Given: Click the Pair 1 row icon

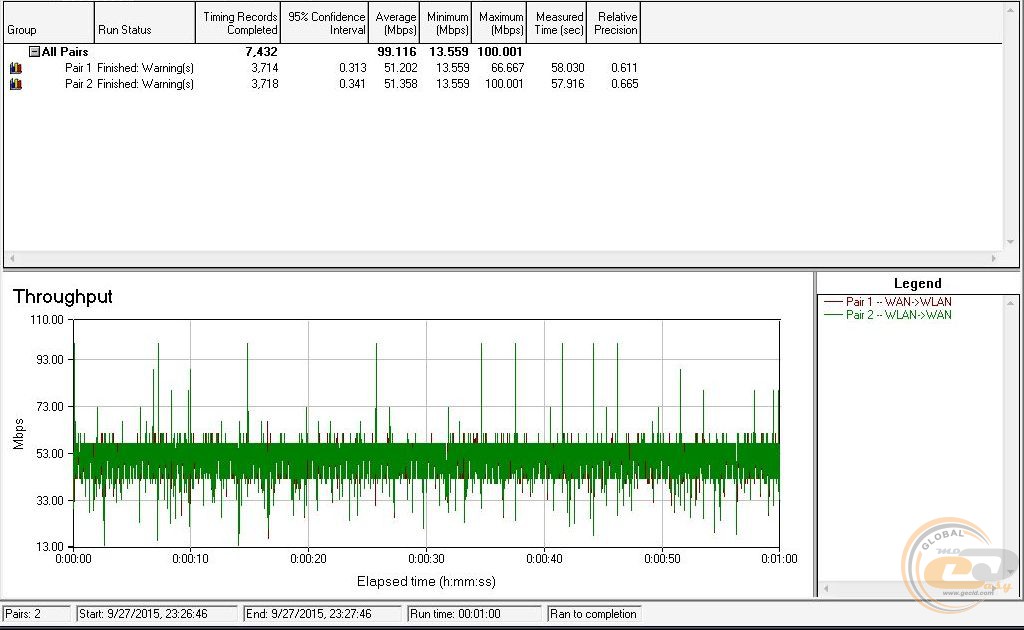Looking at the screenshot, I should 16,68.
